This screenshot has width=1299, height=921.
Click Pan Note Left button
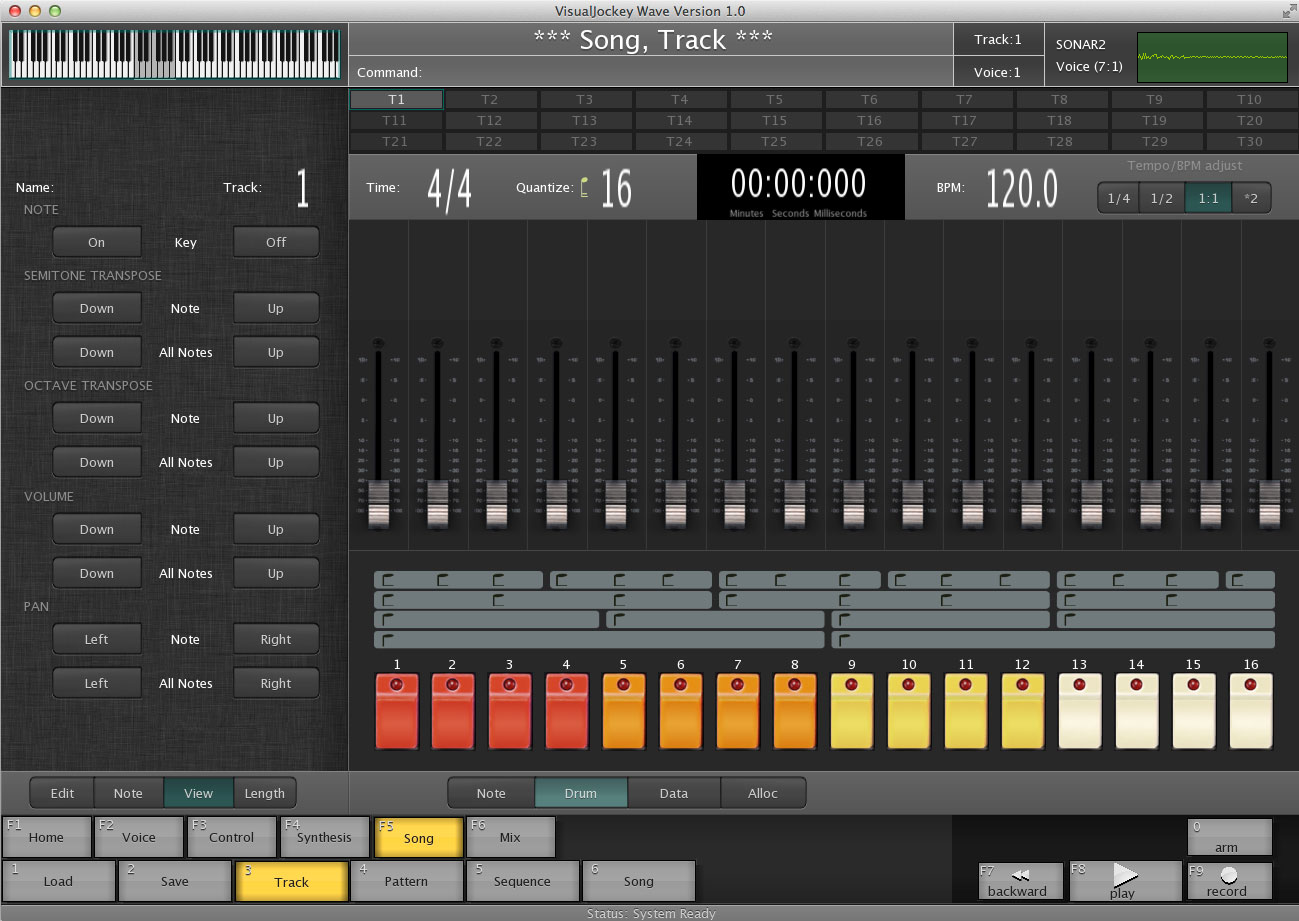click(x=97, y=639)
